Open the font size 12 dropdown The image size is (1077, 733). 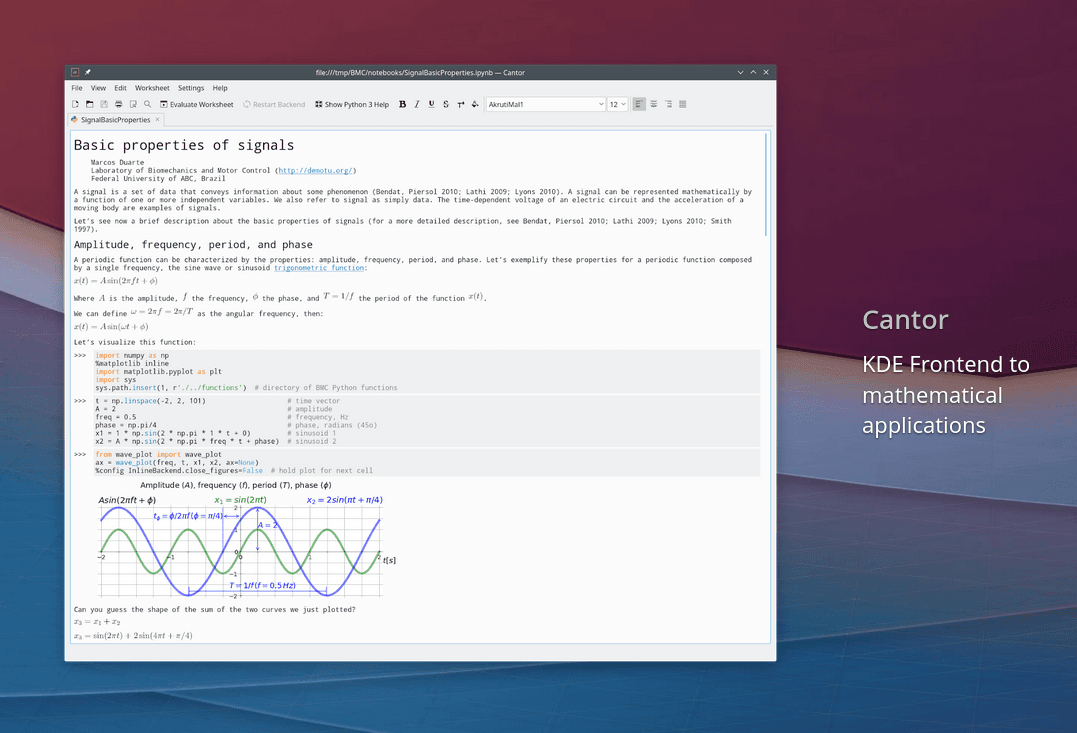[617, 104]
